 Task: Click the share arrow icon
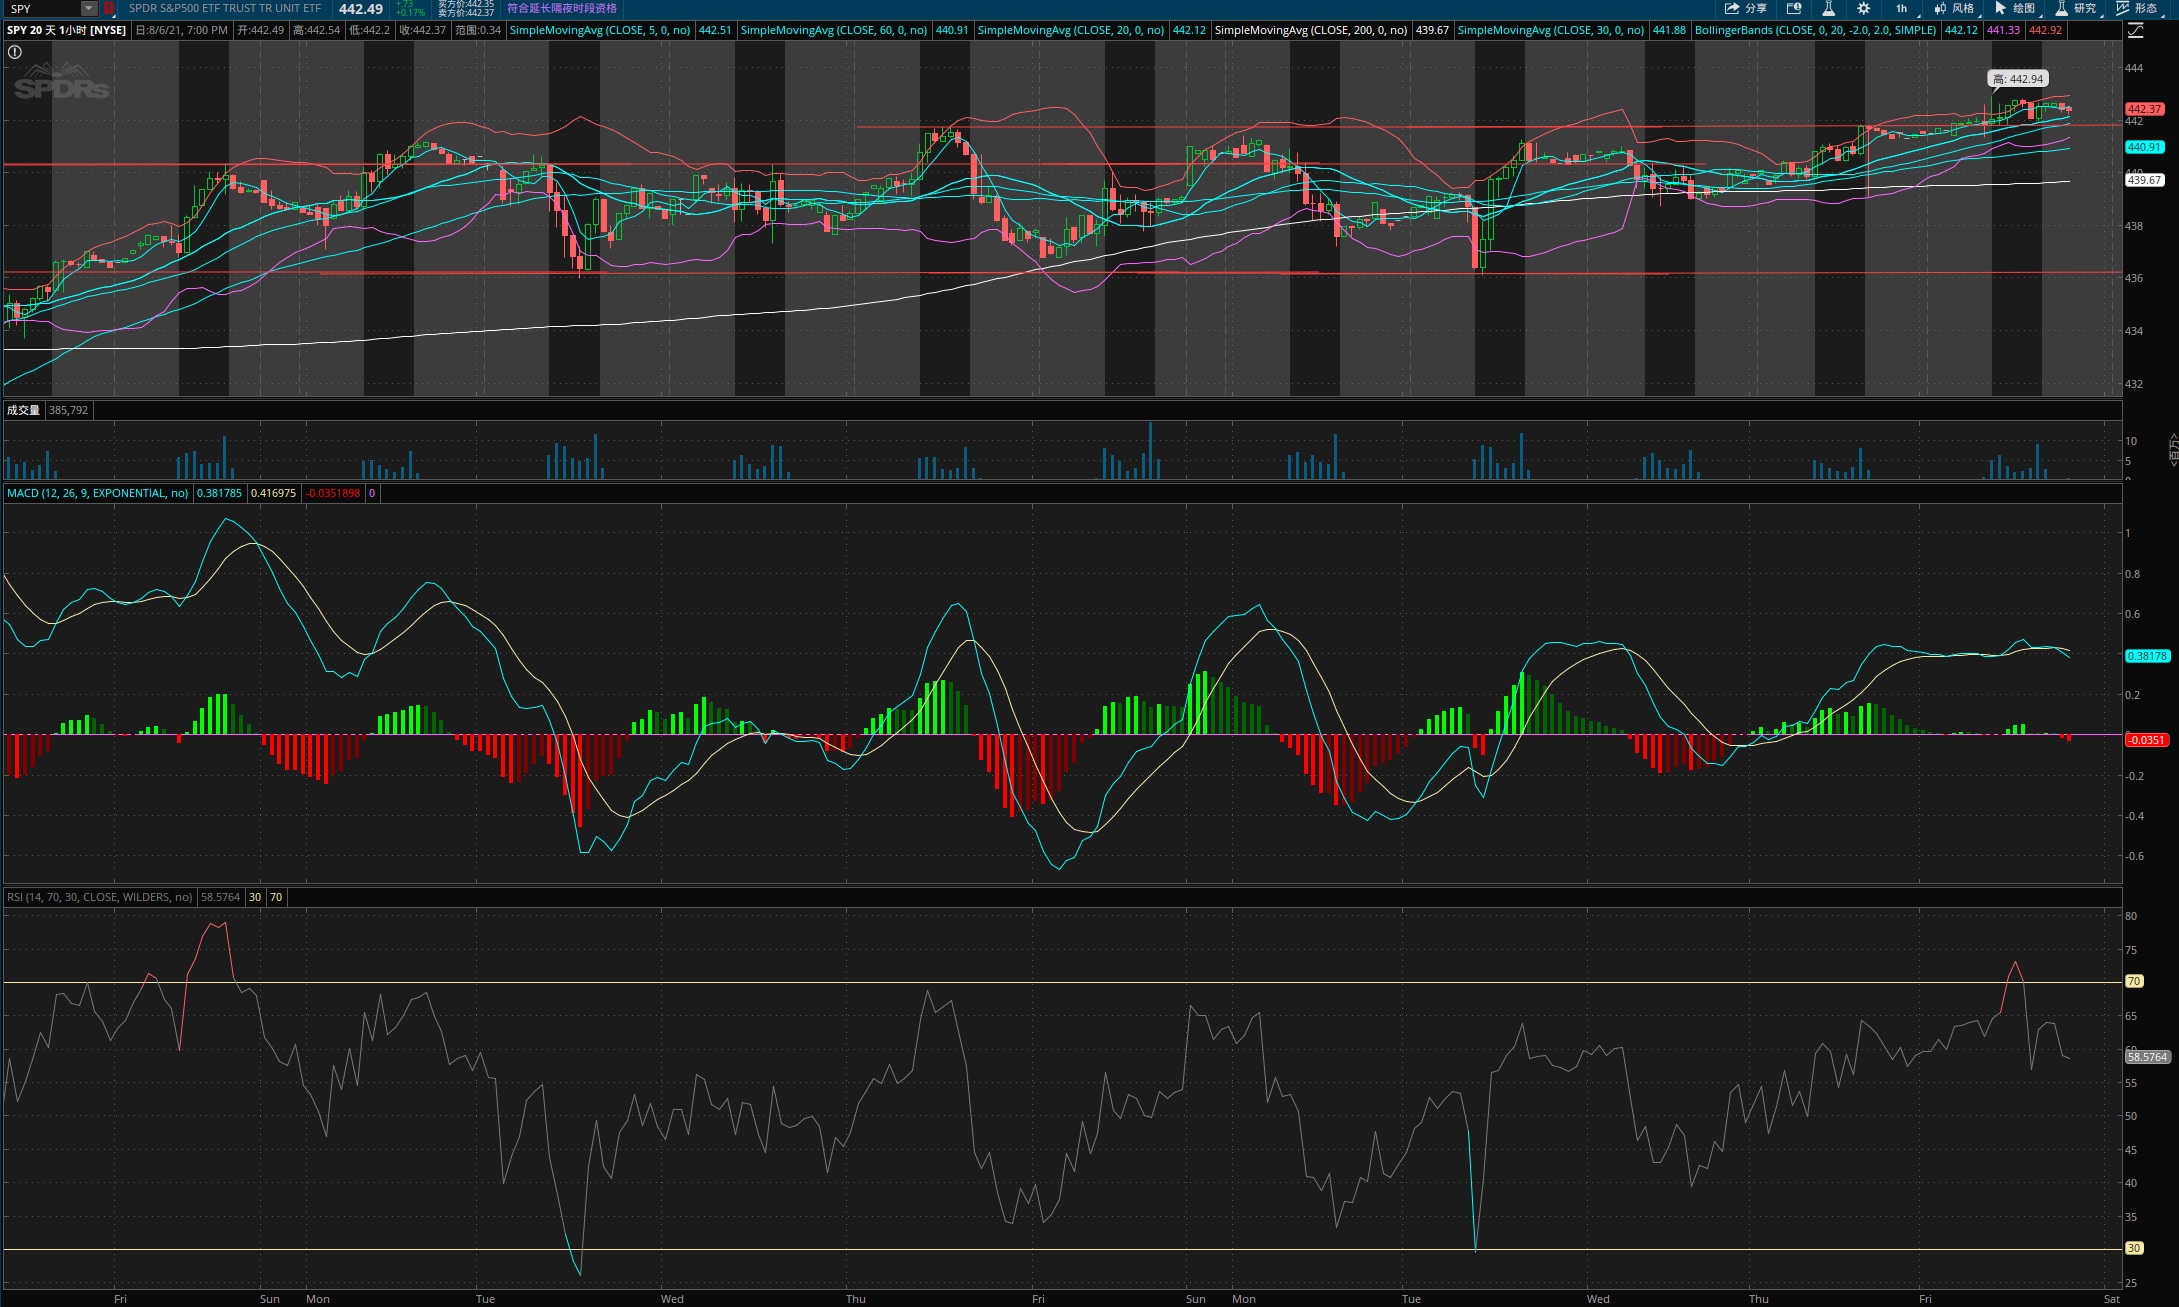[x=1732, y=8]
